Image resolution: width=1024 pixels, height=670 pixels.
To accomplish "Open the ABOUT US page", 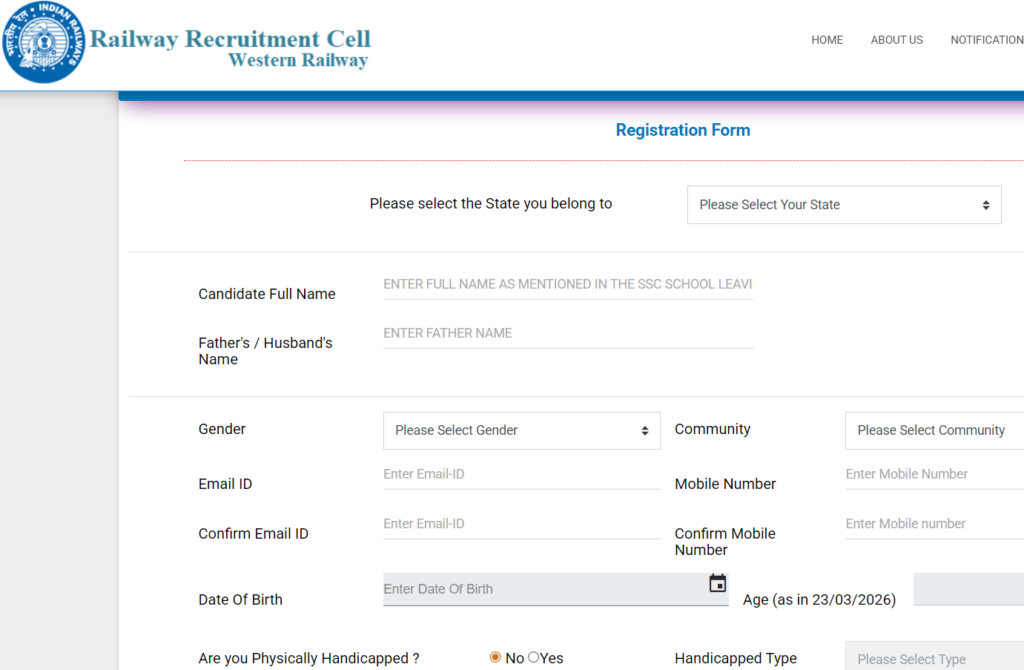I will [x=896, y=40].
